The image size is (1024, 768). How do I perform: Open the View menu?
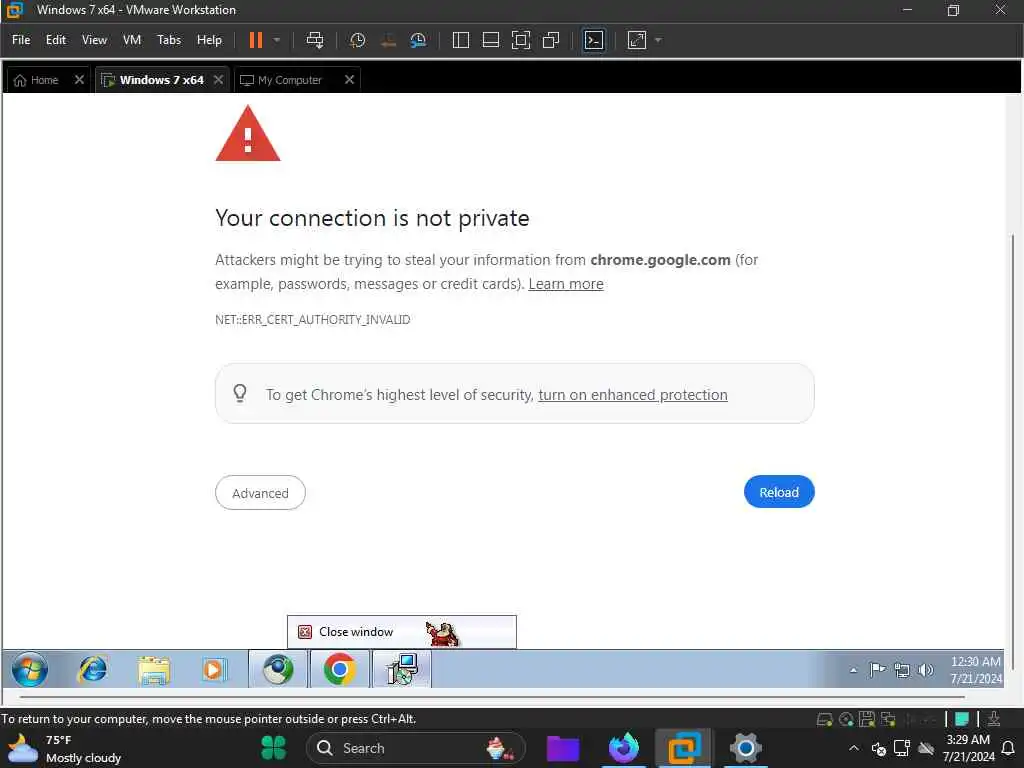pos(94,40)
